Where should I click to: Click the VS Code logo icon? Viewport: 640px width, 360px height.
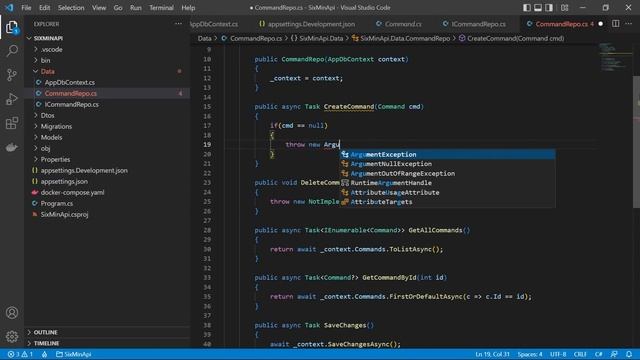(x=9, y=8)
